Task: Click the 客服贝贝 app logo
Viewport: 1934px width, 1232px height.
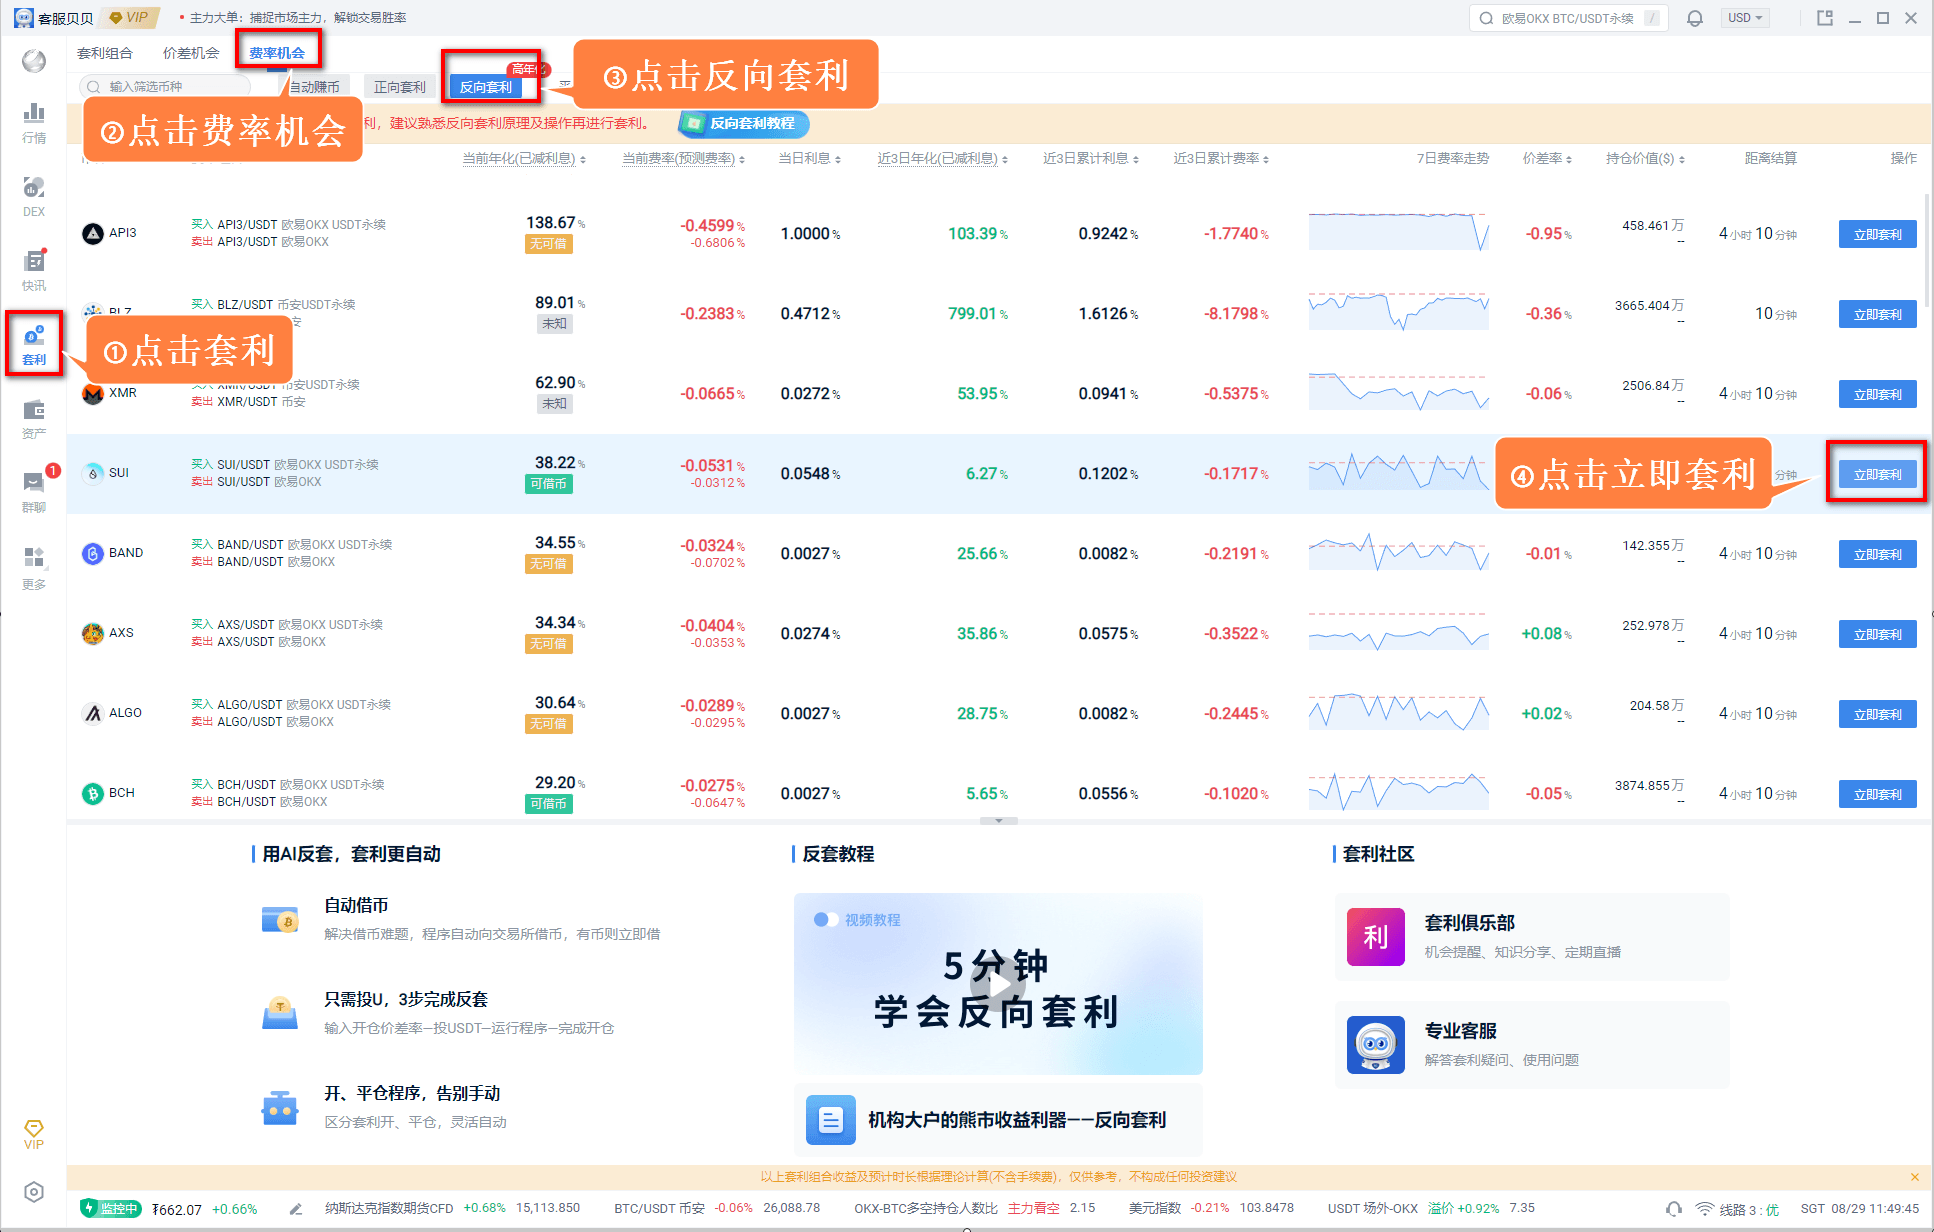Action: point(24,18)
